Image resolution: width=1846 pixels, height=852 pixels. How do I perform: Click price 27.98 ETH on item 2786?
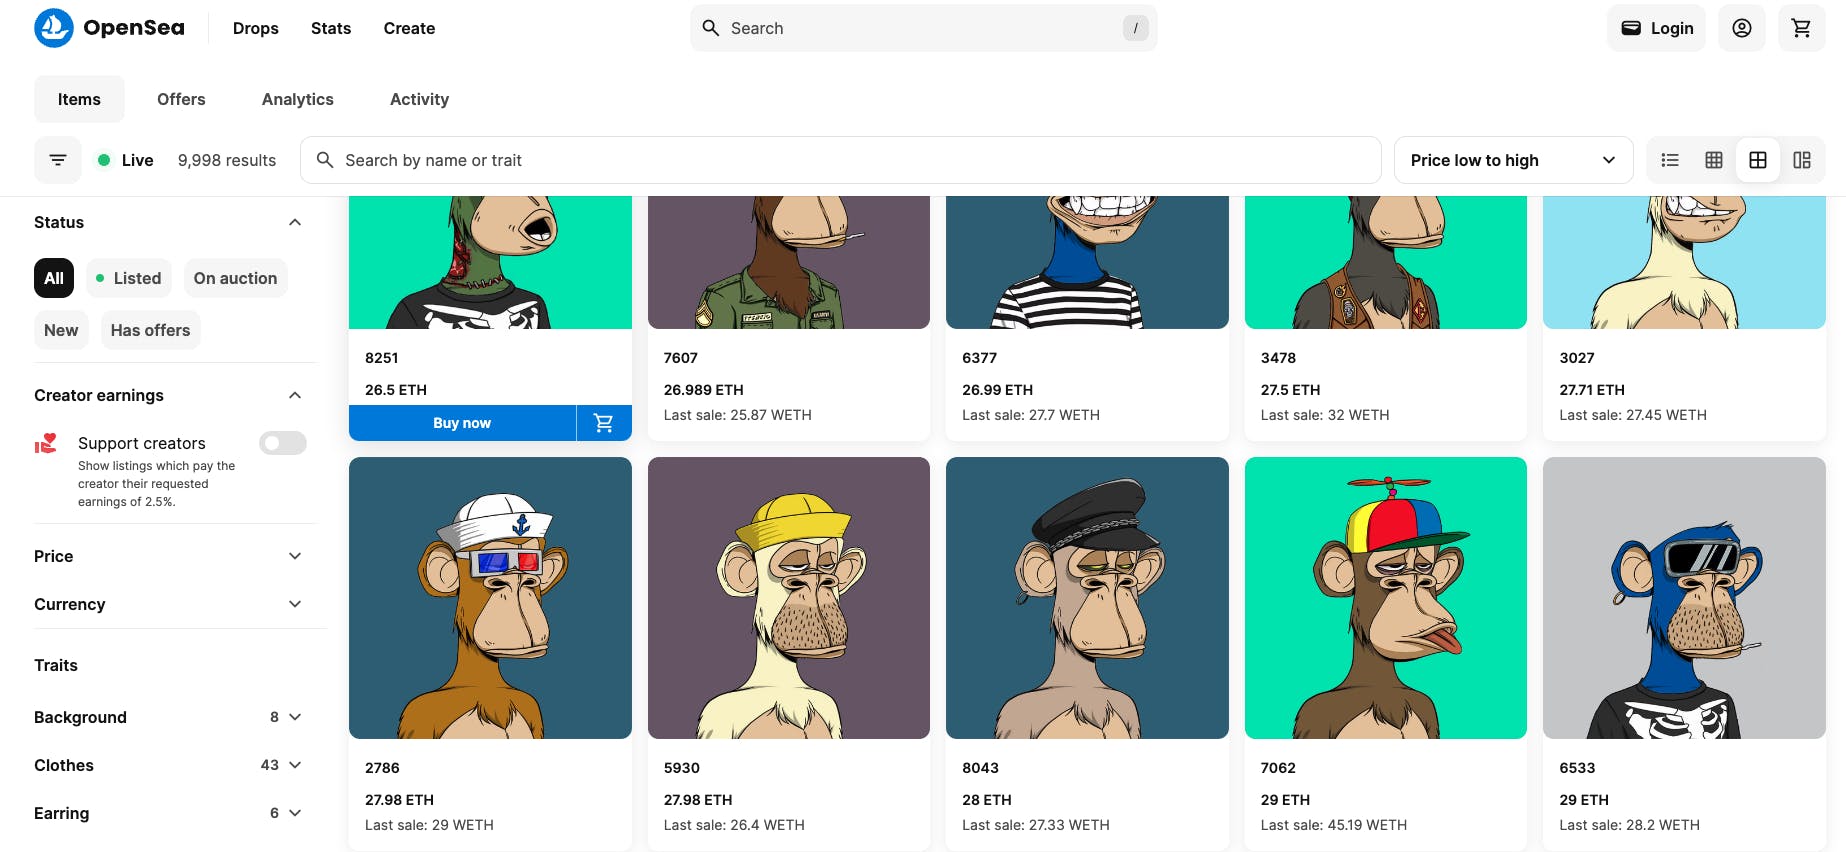pos(400,800)
